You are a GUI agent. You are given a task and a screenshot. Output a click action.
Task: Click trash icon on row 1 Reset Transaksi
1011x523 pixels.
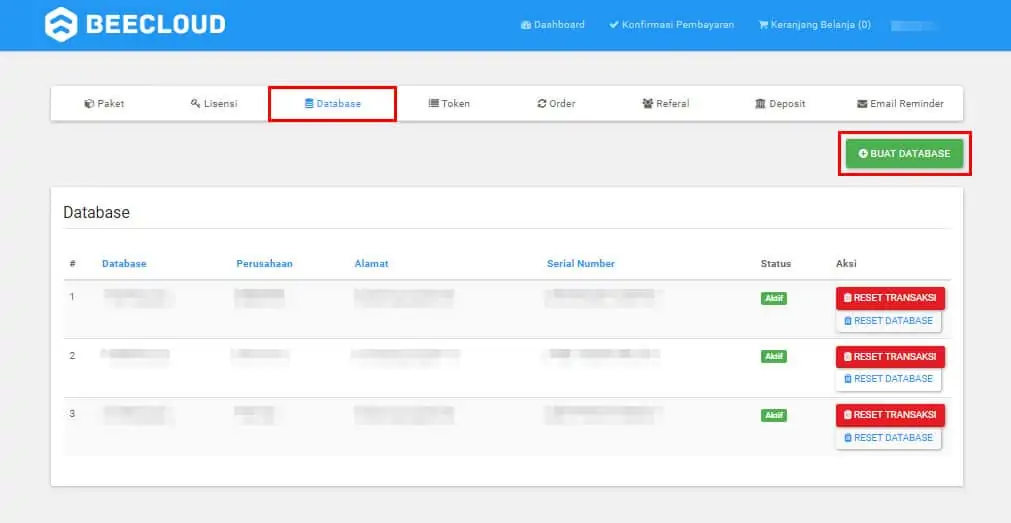(848, 298)
